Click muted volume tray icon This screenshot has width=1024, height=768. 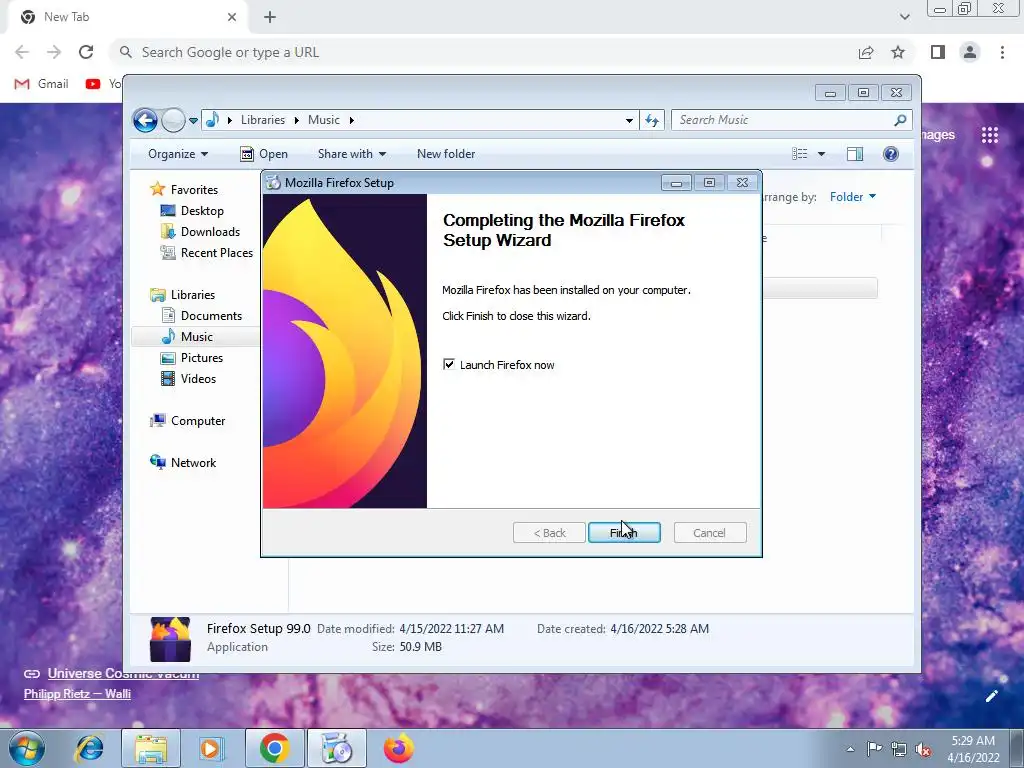(923, 749)
